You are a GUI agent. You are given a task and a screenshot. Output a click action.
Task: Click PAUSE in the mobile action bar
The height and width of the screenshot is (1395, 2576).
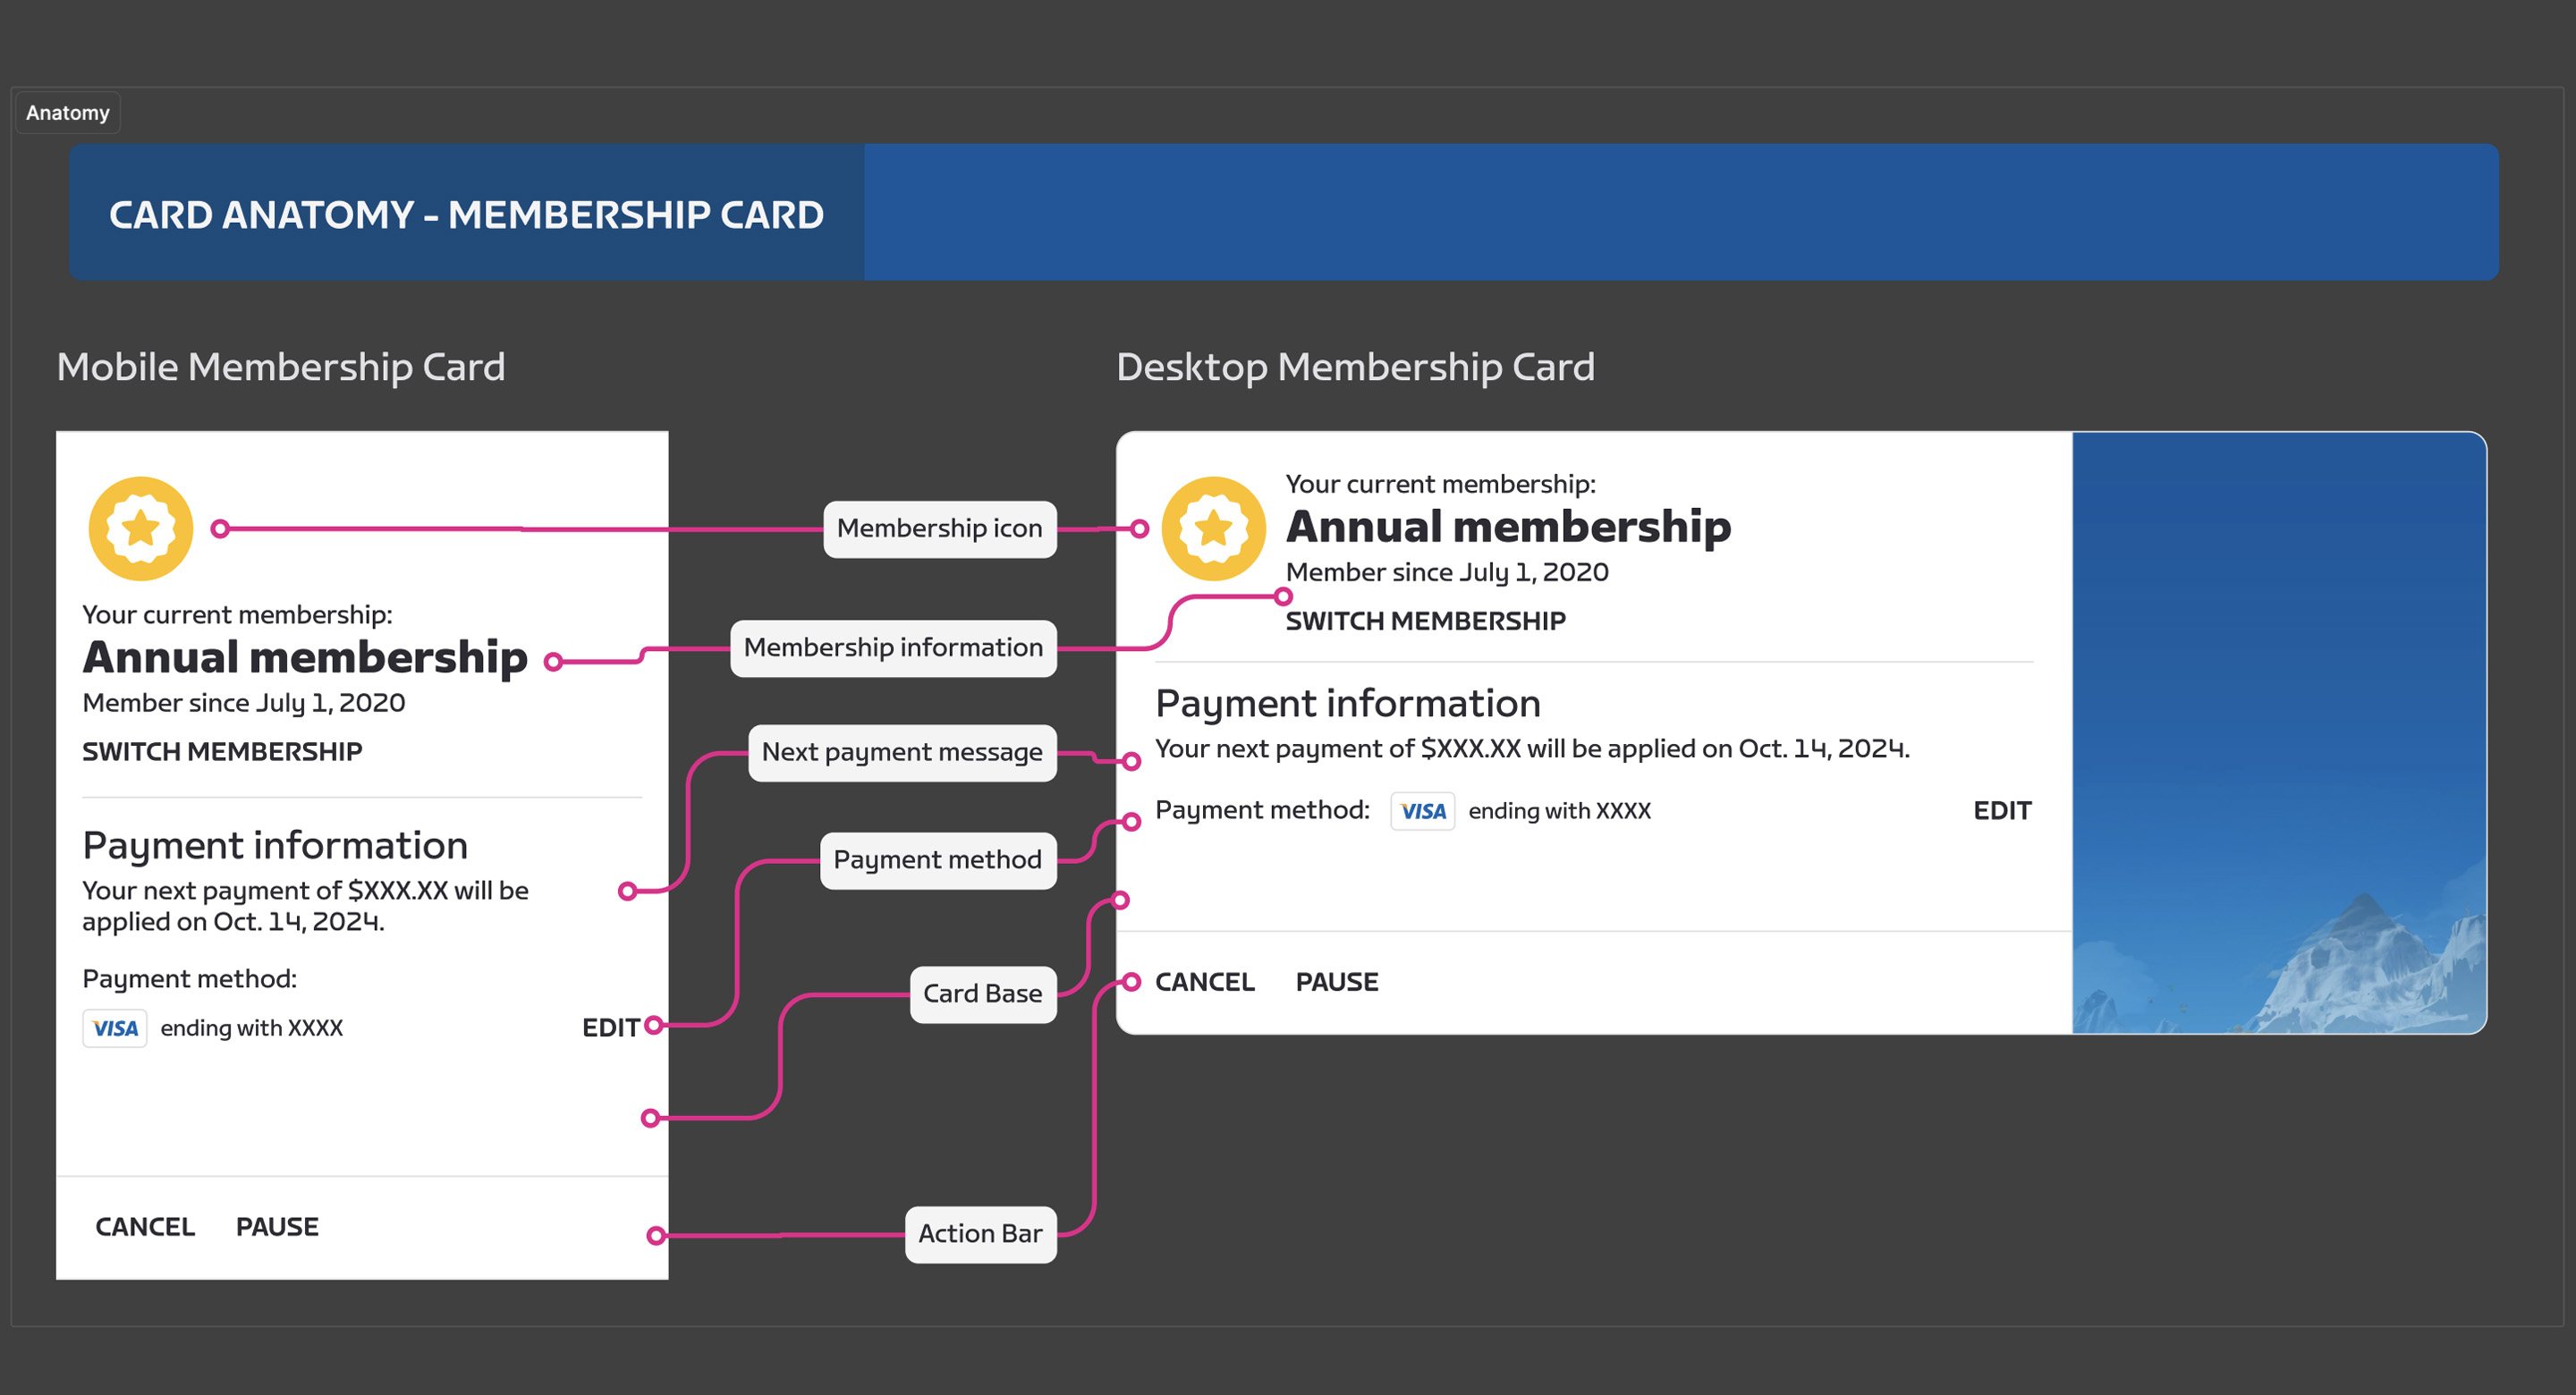point(277,1226)
